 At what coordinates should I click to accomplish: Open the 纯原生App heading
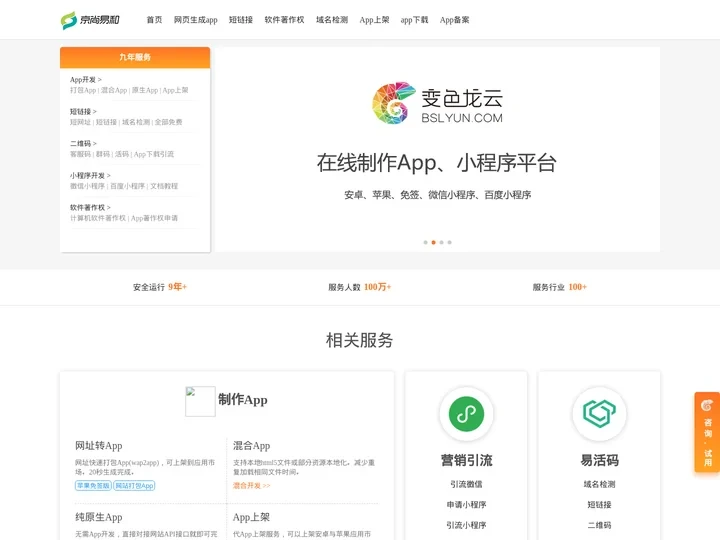coord(99,517)
